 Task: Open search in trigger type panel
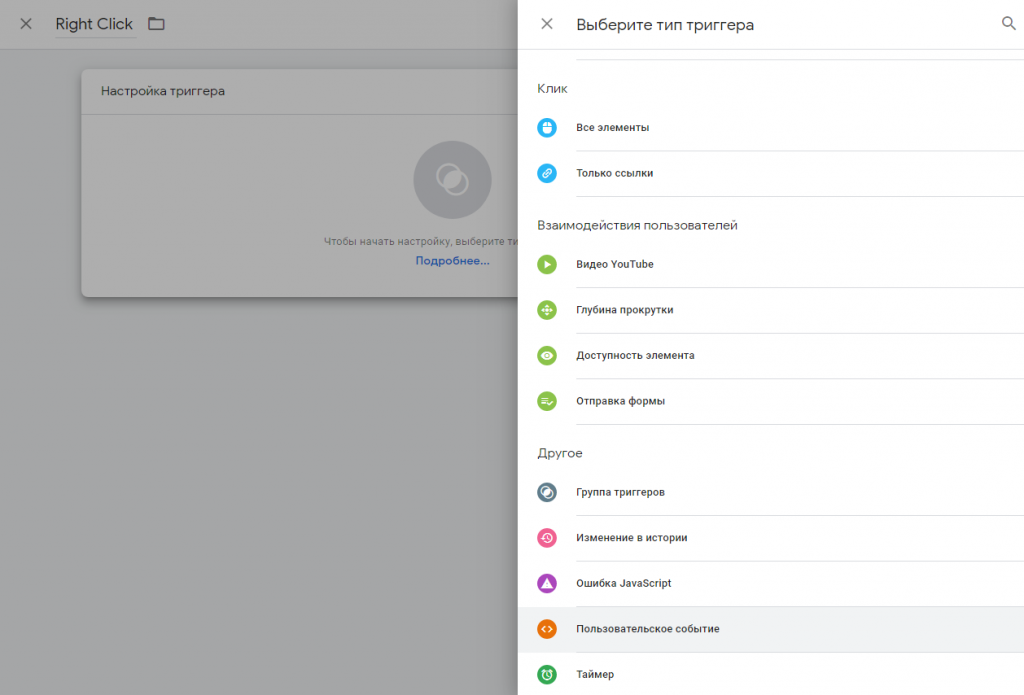coord(1008,24)
